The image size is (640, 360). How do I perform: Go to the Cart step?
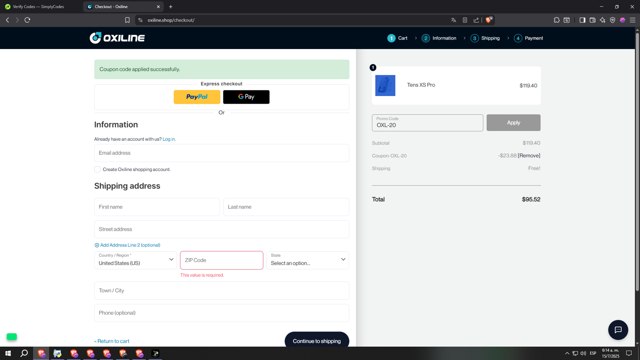[x=397, y=38]
